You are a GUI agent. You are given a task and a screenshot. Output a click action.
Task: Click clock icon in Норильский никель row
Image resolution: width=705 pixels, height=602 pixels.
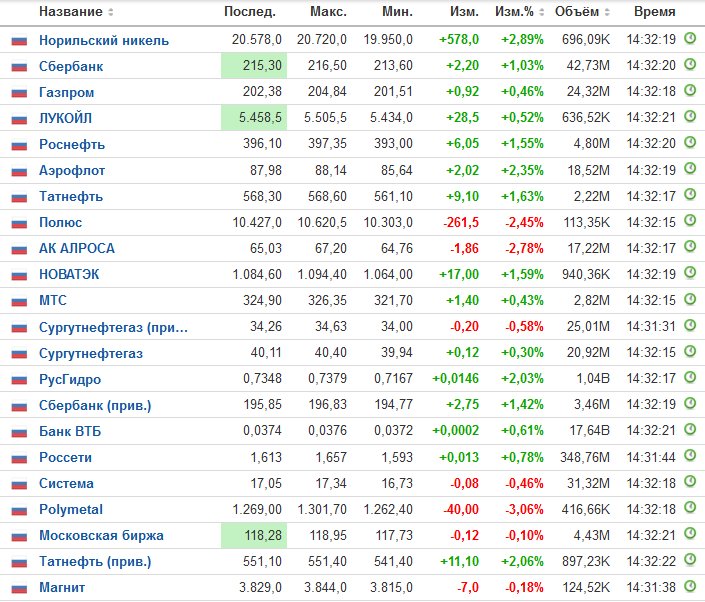click(x=690, y=39)
